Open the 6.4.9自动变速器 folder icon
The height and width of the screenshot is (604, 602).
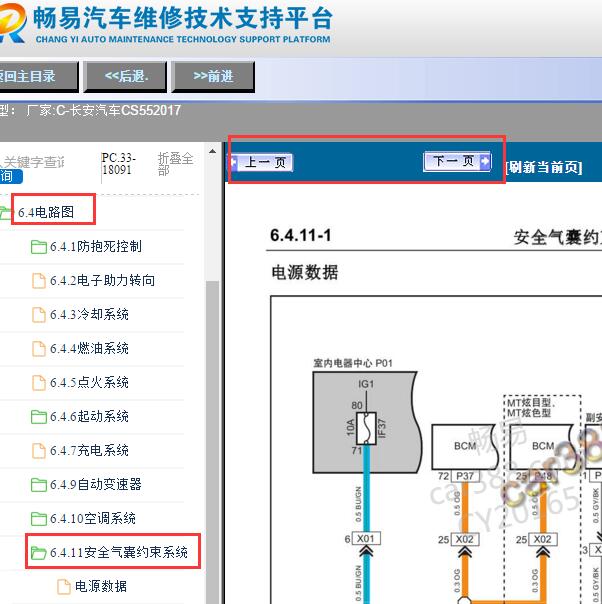coord(39,485)
